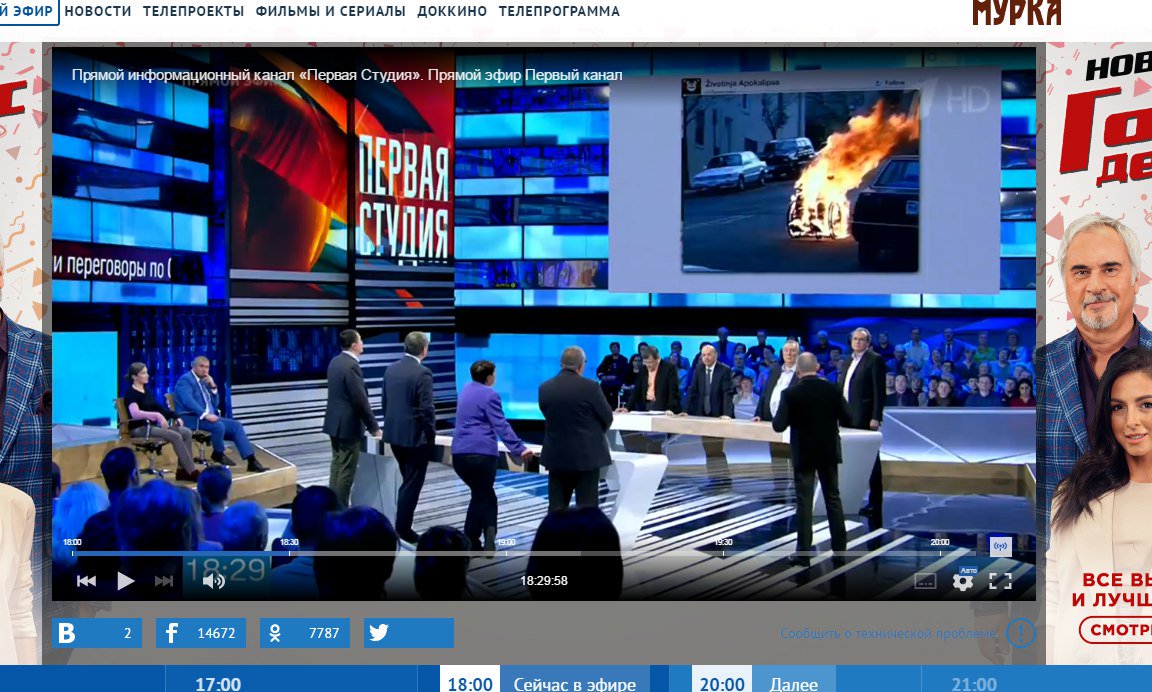Image resolution: width=1152 pixels, height=692 pixels.
Task: Select the ЭФИР tab in navigation
Action: click(28, 11)
